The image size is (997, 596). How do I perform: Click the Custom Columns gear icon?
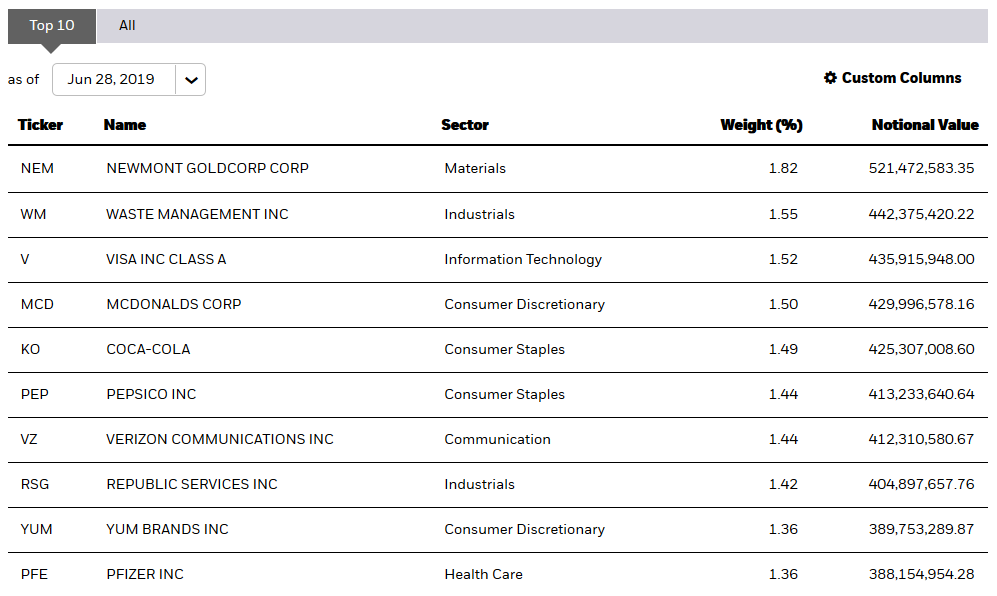coord(830,78)
